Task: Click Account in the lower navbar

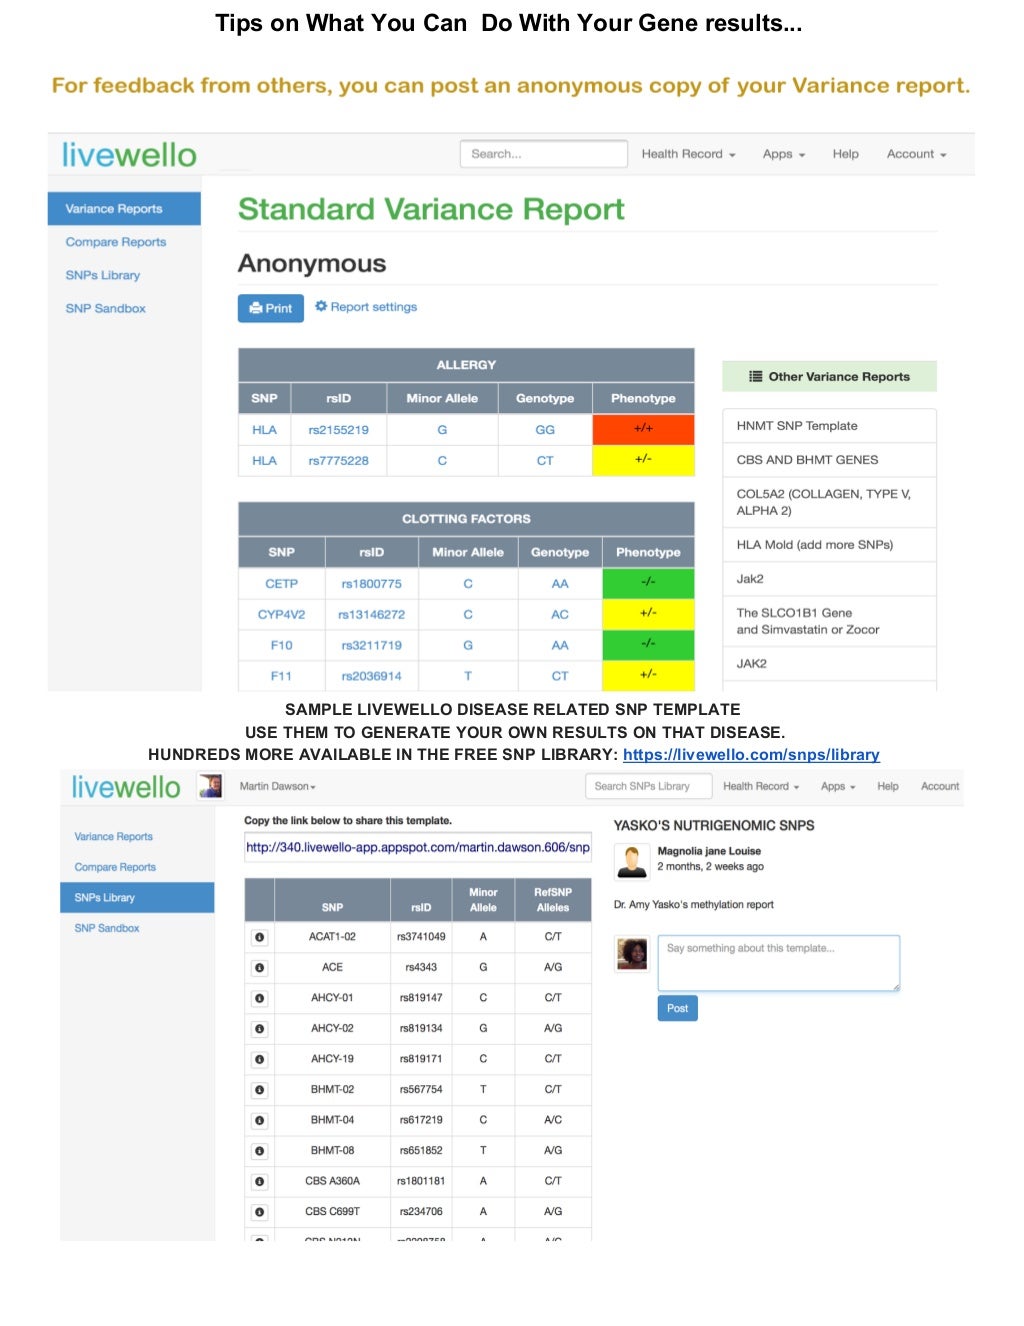Action: point(940,786)
